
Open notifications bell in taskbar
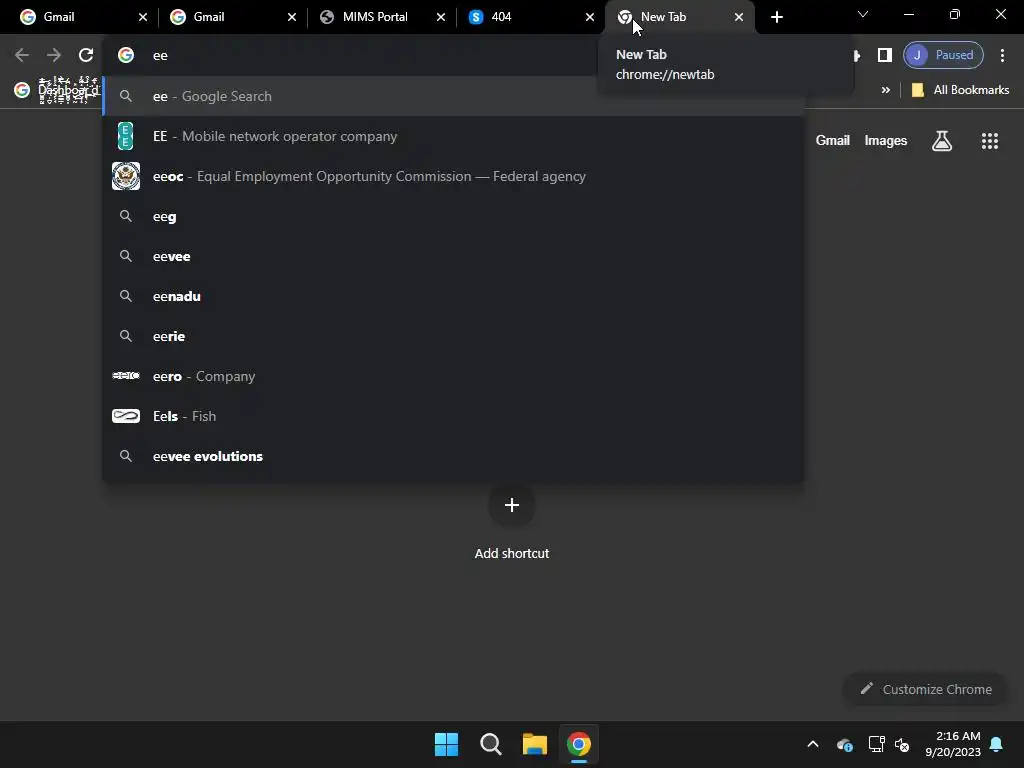997,744
